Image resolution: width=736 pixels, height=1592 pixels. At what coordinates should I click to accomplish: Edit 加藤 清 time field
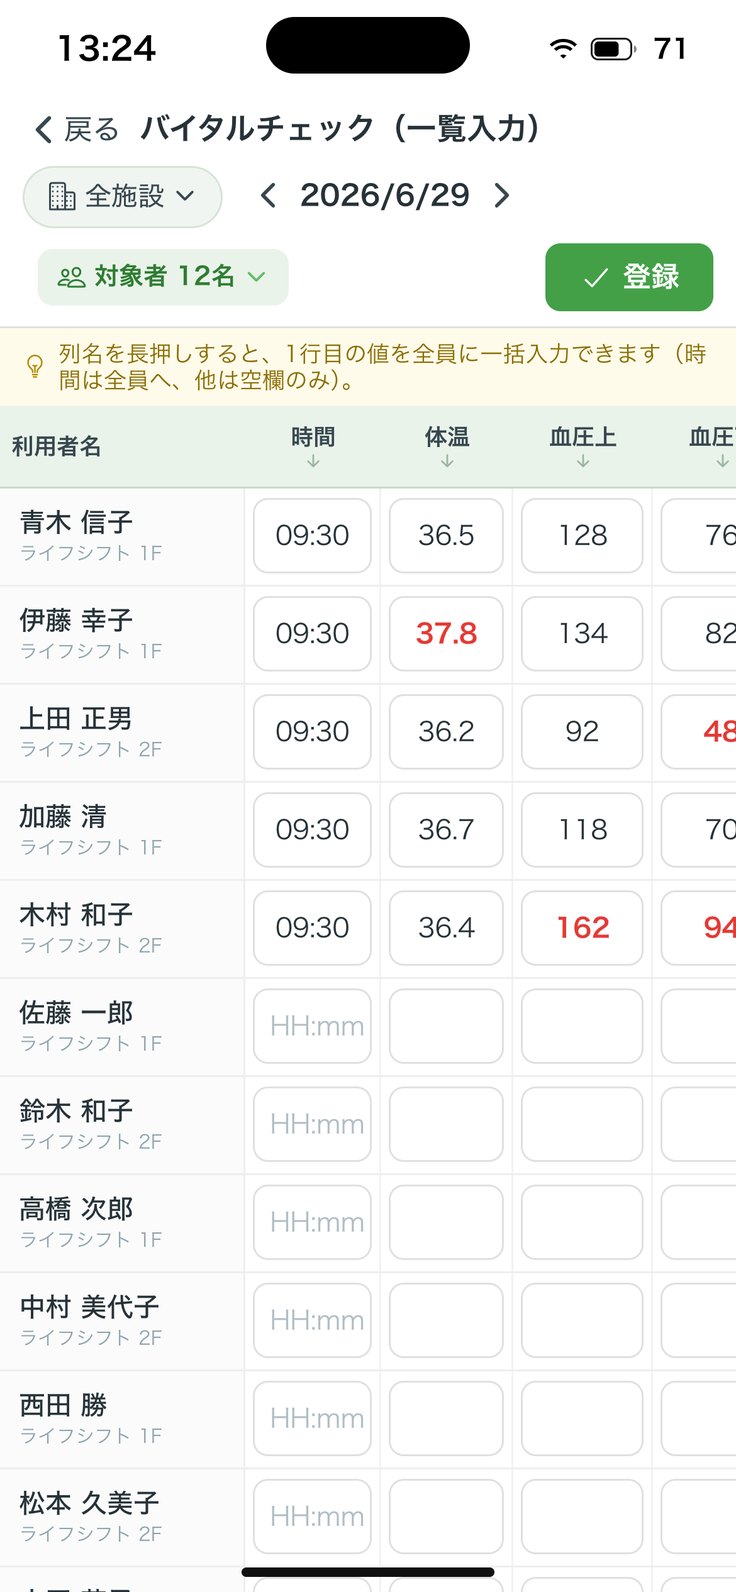[x=312, y=830]
